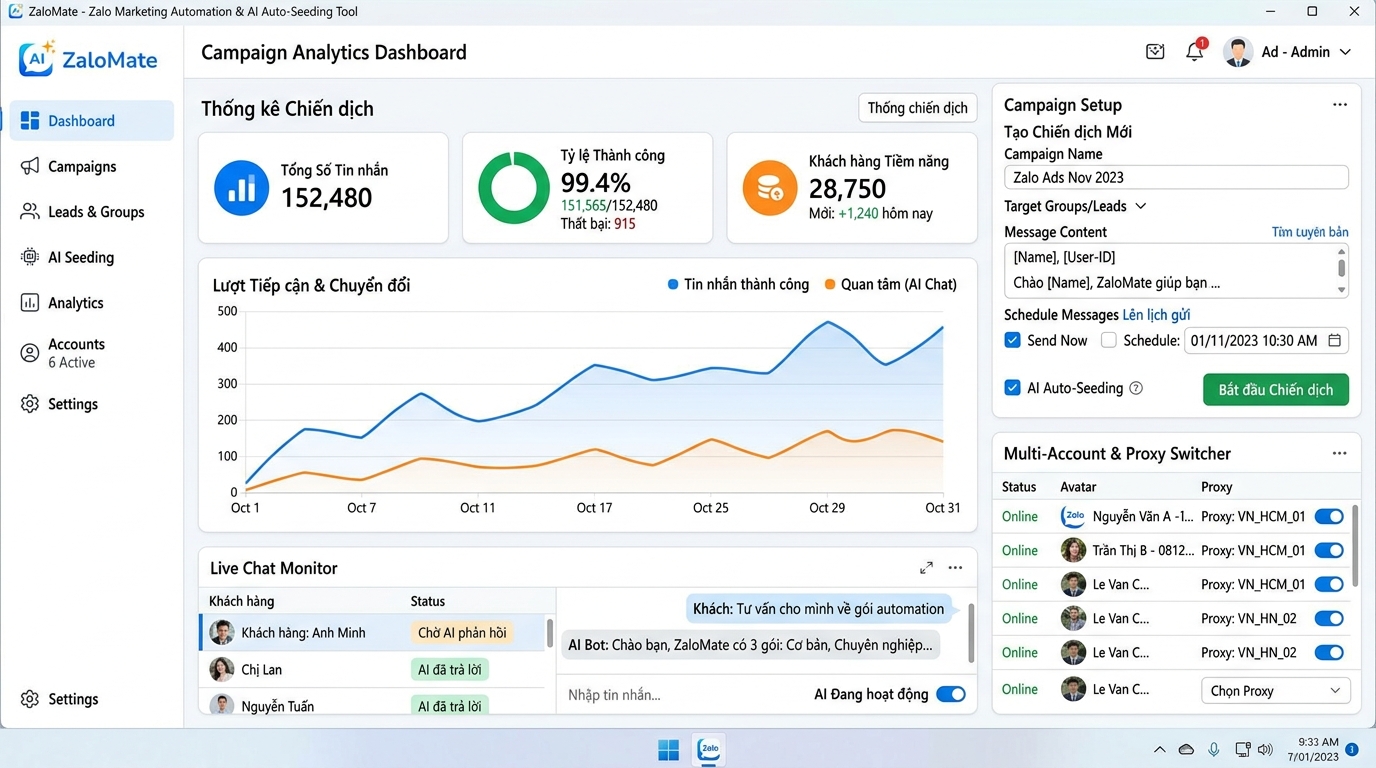Viewport: 1376px width, 768px height.
Task: Click the Campaign Name input field
Action: pos(1176,178)
